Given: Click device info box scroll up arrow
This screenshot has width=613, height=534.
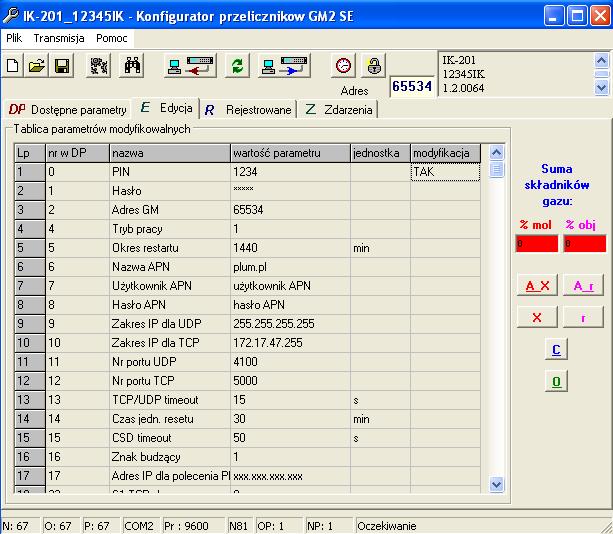Looking at the screenshot, I should (x=601, y=61).
